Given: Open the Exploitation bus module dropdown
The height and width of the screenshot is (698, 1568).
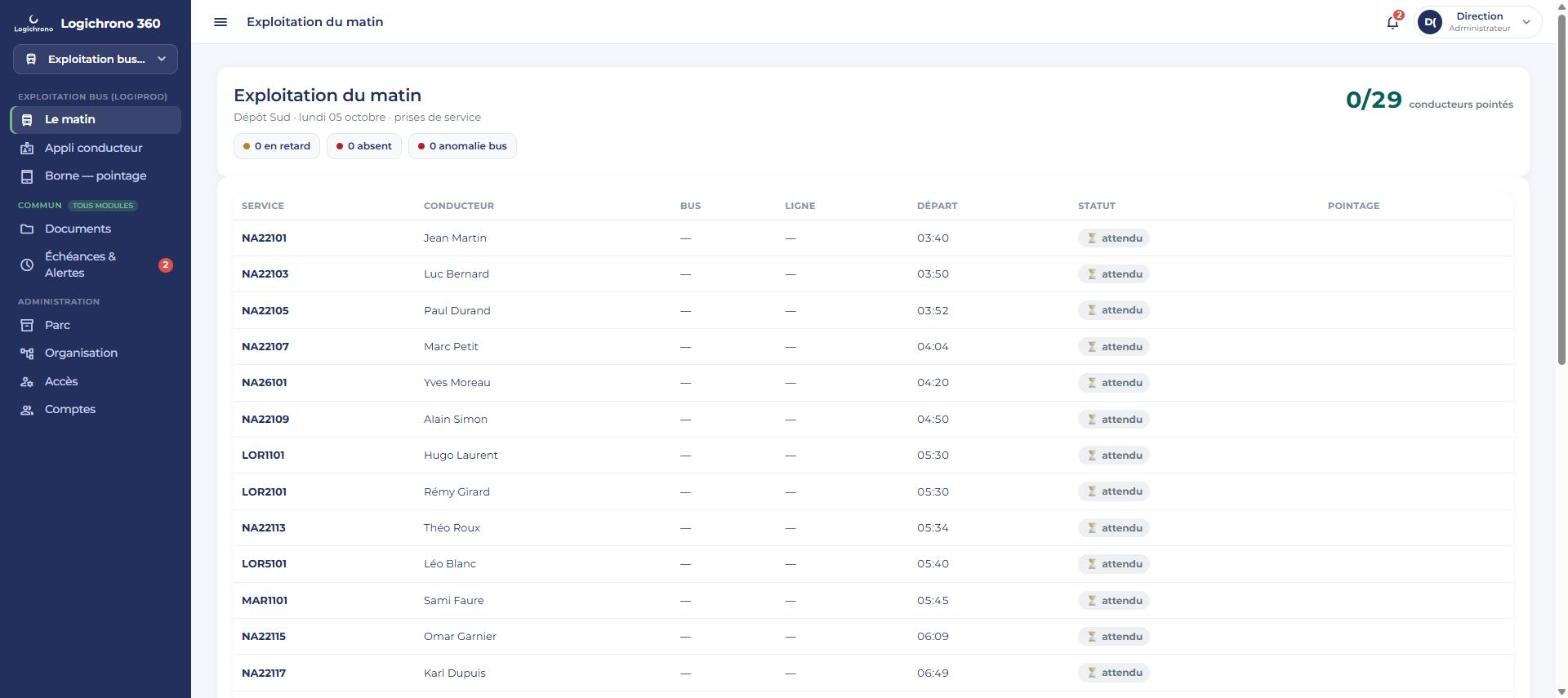Looking at the screenshot, I should click(x=95, y=59).
